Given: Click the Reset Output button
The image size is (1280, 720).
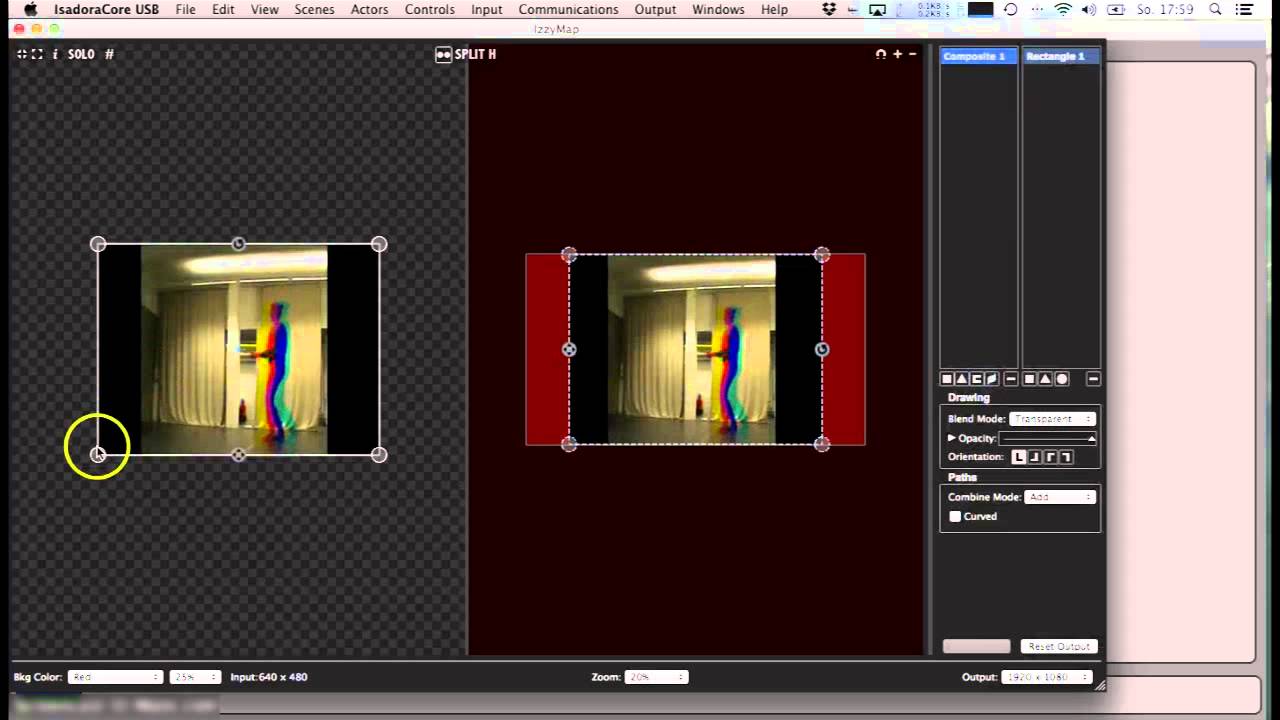Looking at the screenshot, I should click(x=1059, y=646).
